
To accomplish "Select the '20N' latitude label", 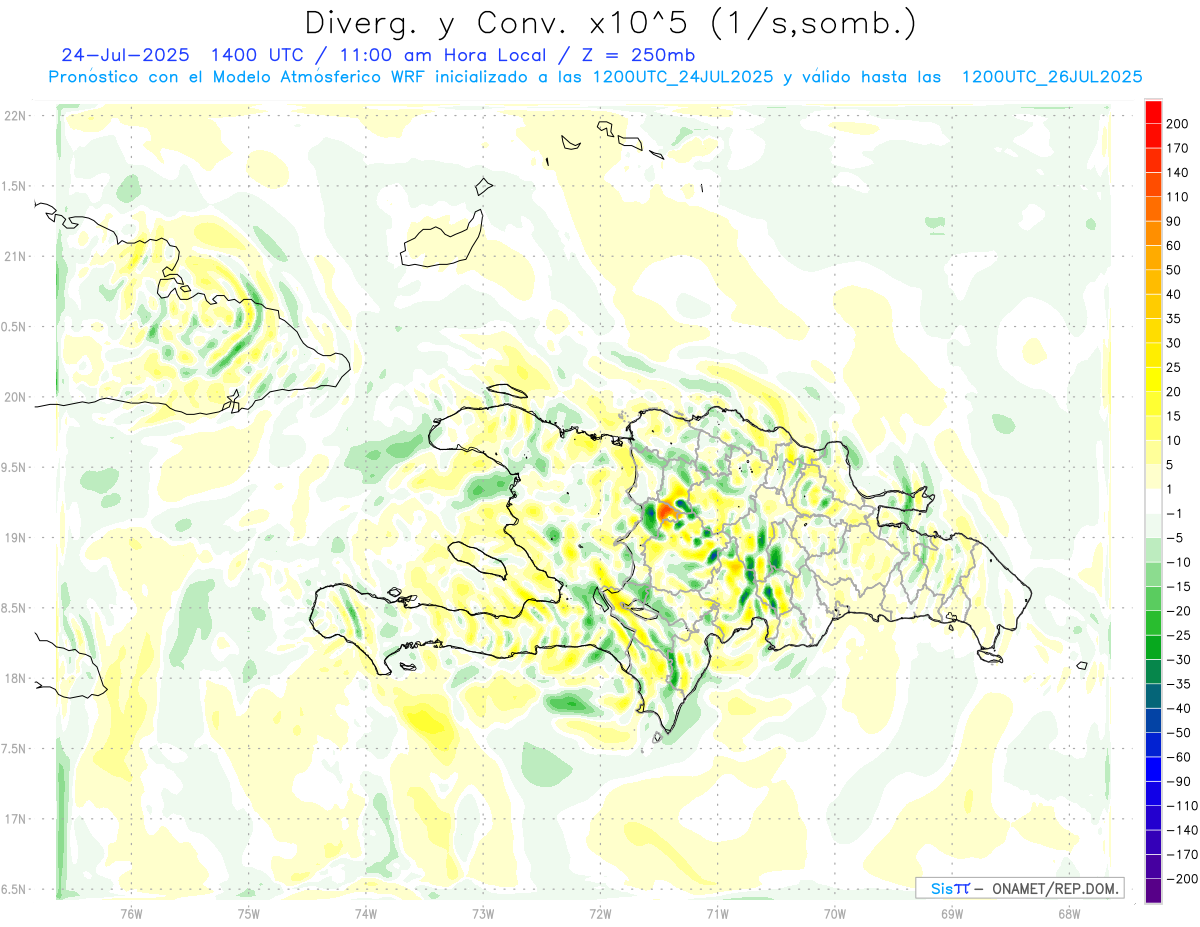I will pos(14,397).
